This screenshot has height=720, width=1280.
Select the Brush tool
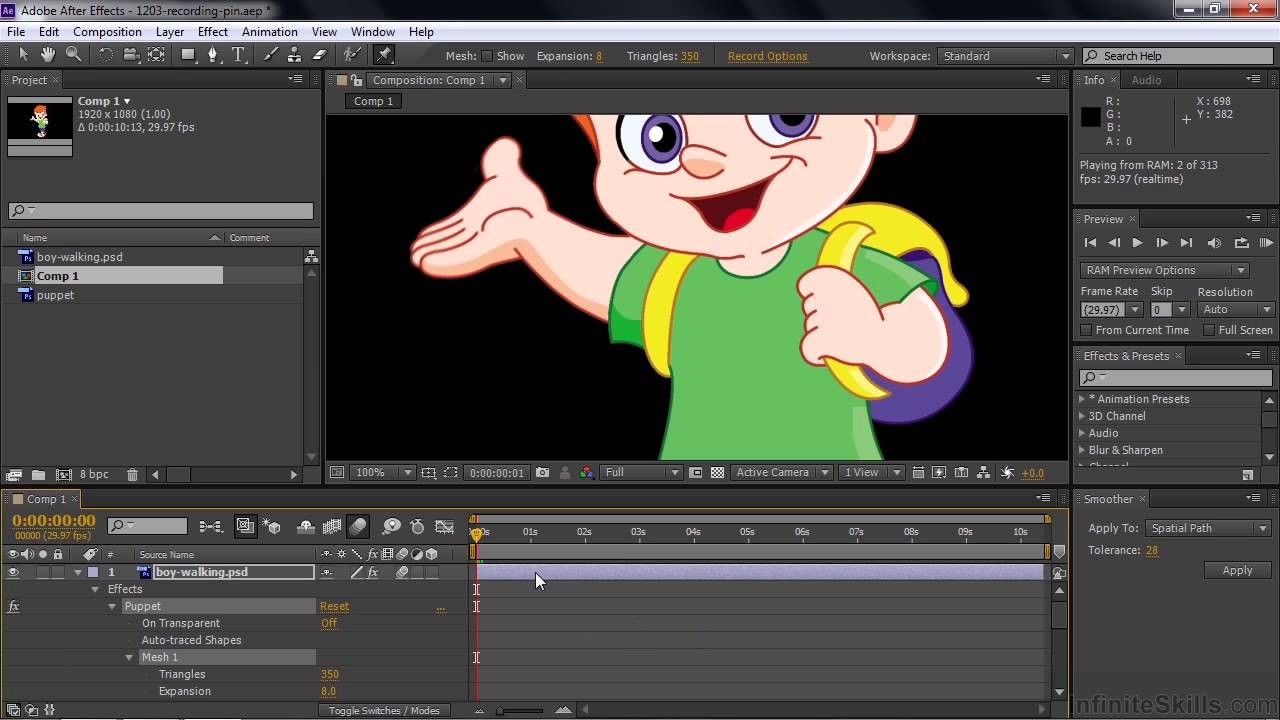coord(270,55)
